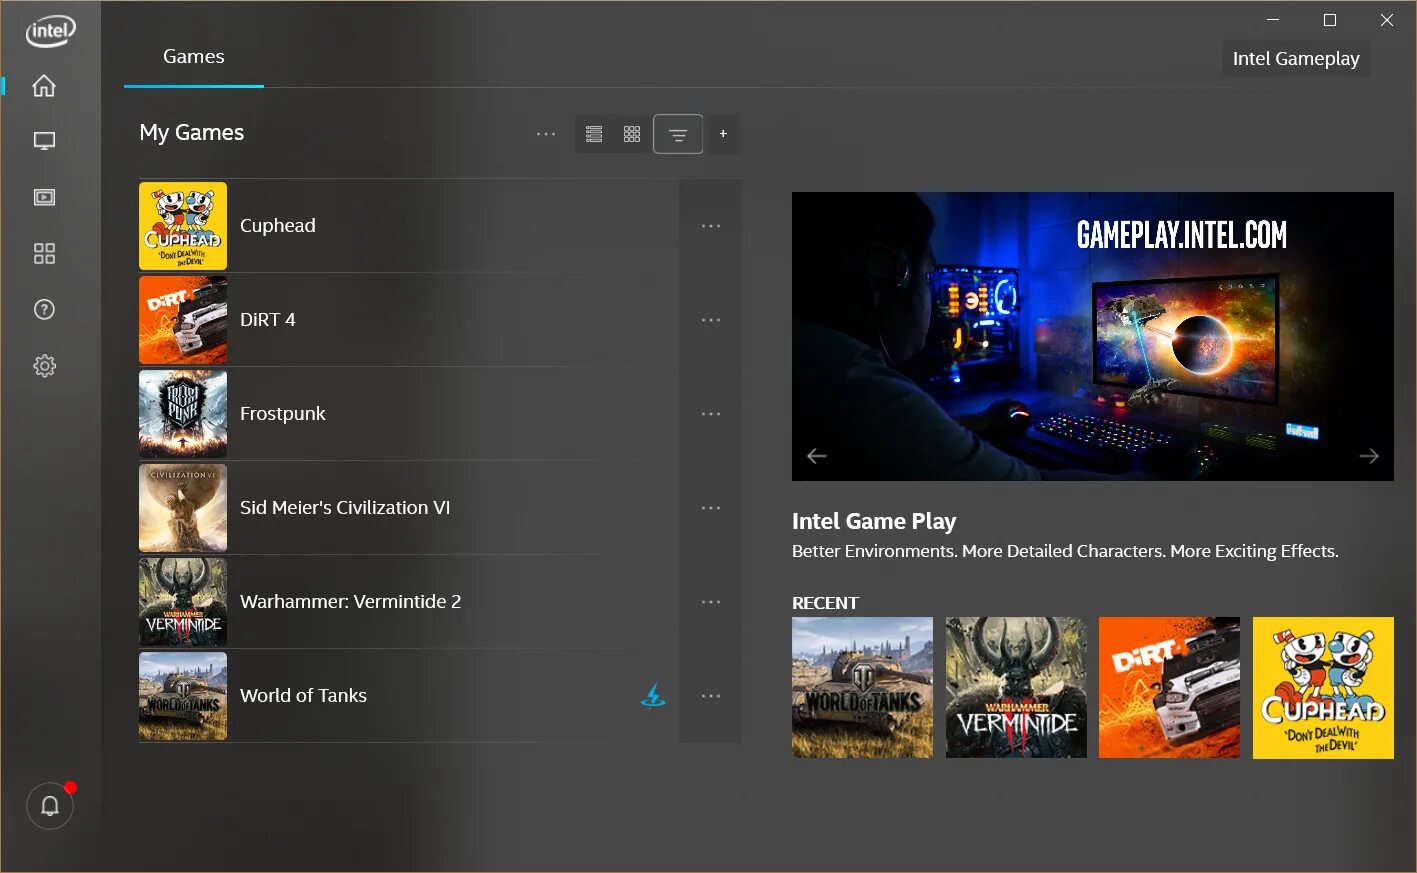Open more options for Frostpunk

pyautogui.click(x=711, y=414)
